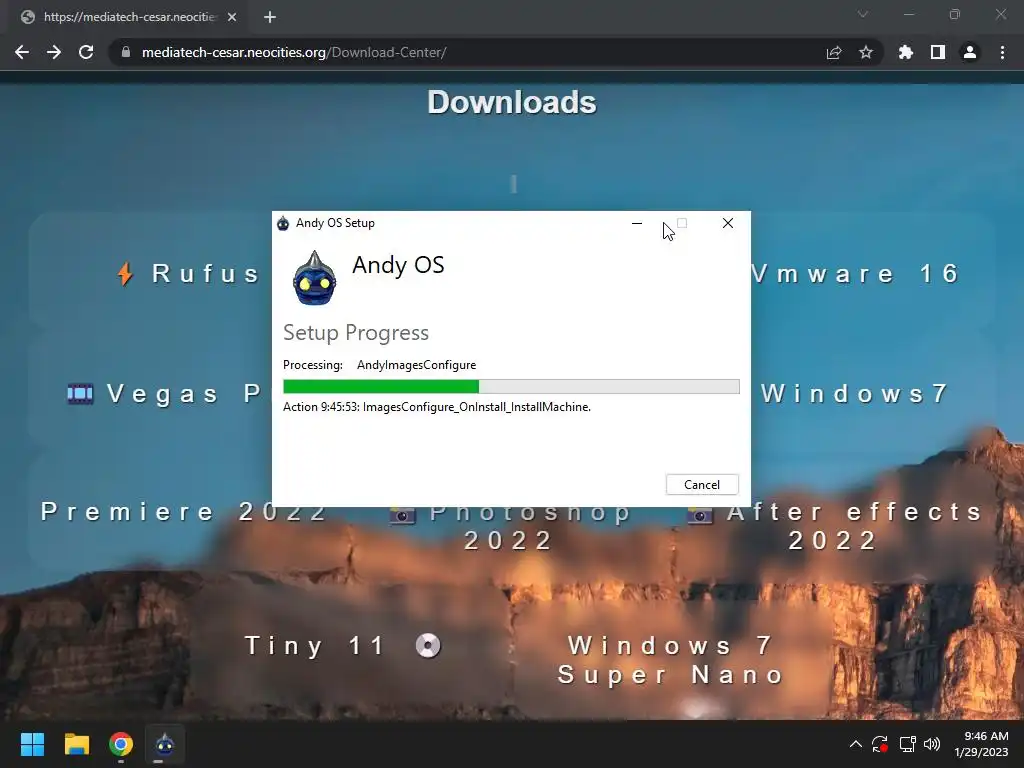This screenshot has width=1024, height=768.
Task: Close the mediatech-cesar tab
Action: click(232, 17)
